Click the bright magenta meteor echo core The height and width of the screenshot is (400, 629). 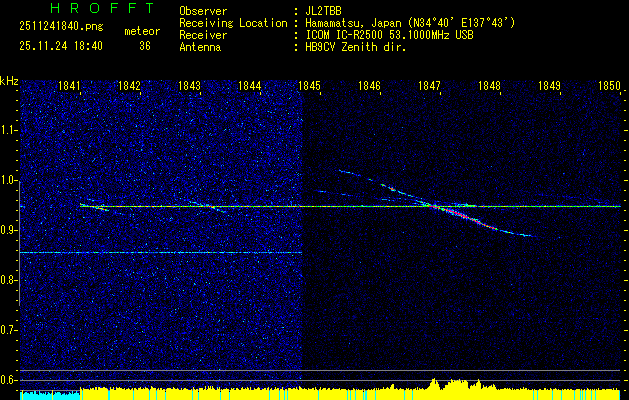pos(452,212)
